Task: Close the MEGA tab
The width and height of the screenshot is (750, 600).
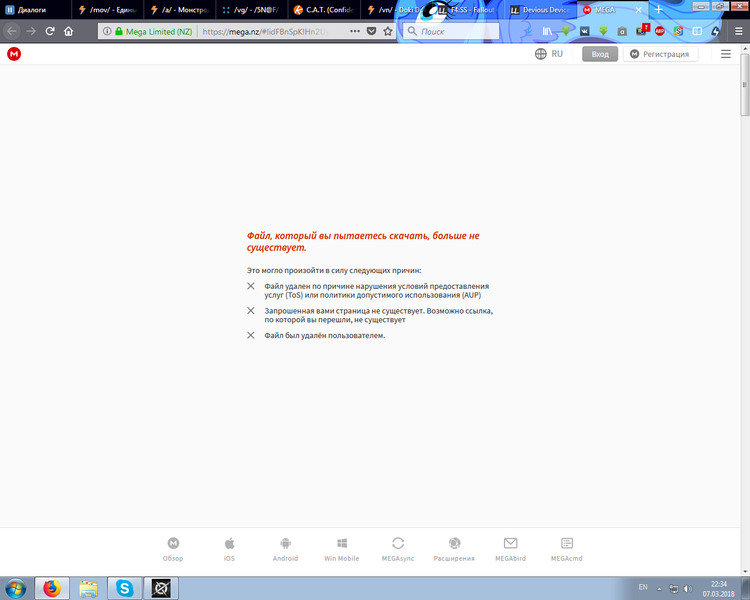Action: [638, 10]
